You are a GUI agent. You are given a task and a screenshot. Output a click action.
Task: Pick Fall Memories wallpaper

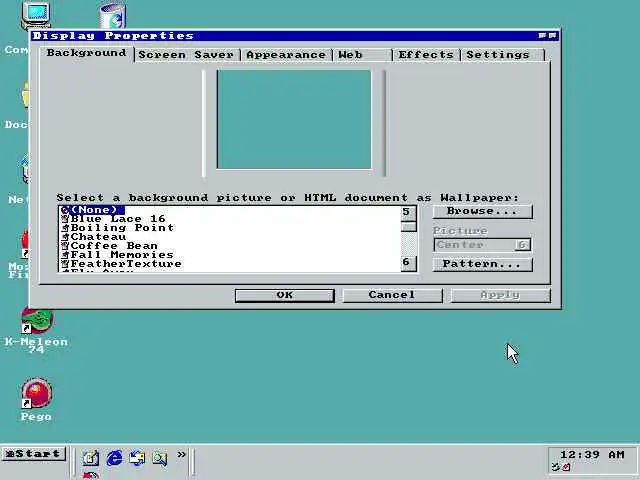click(118, 255)
